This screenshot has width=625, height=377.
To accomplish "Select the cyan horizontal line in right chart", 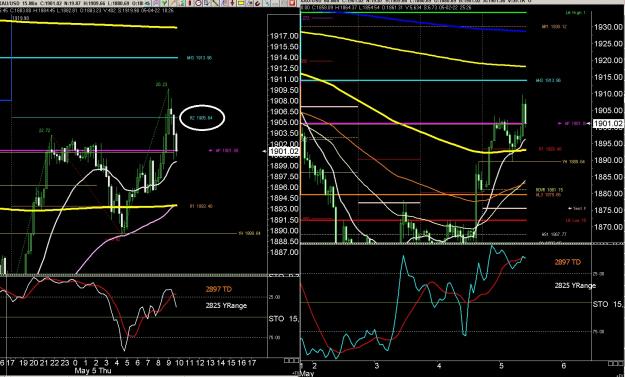I will (414, 81).
